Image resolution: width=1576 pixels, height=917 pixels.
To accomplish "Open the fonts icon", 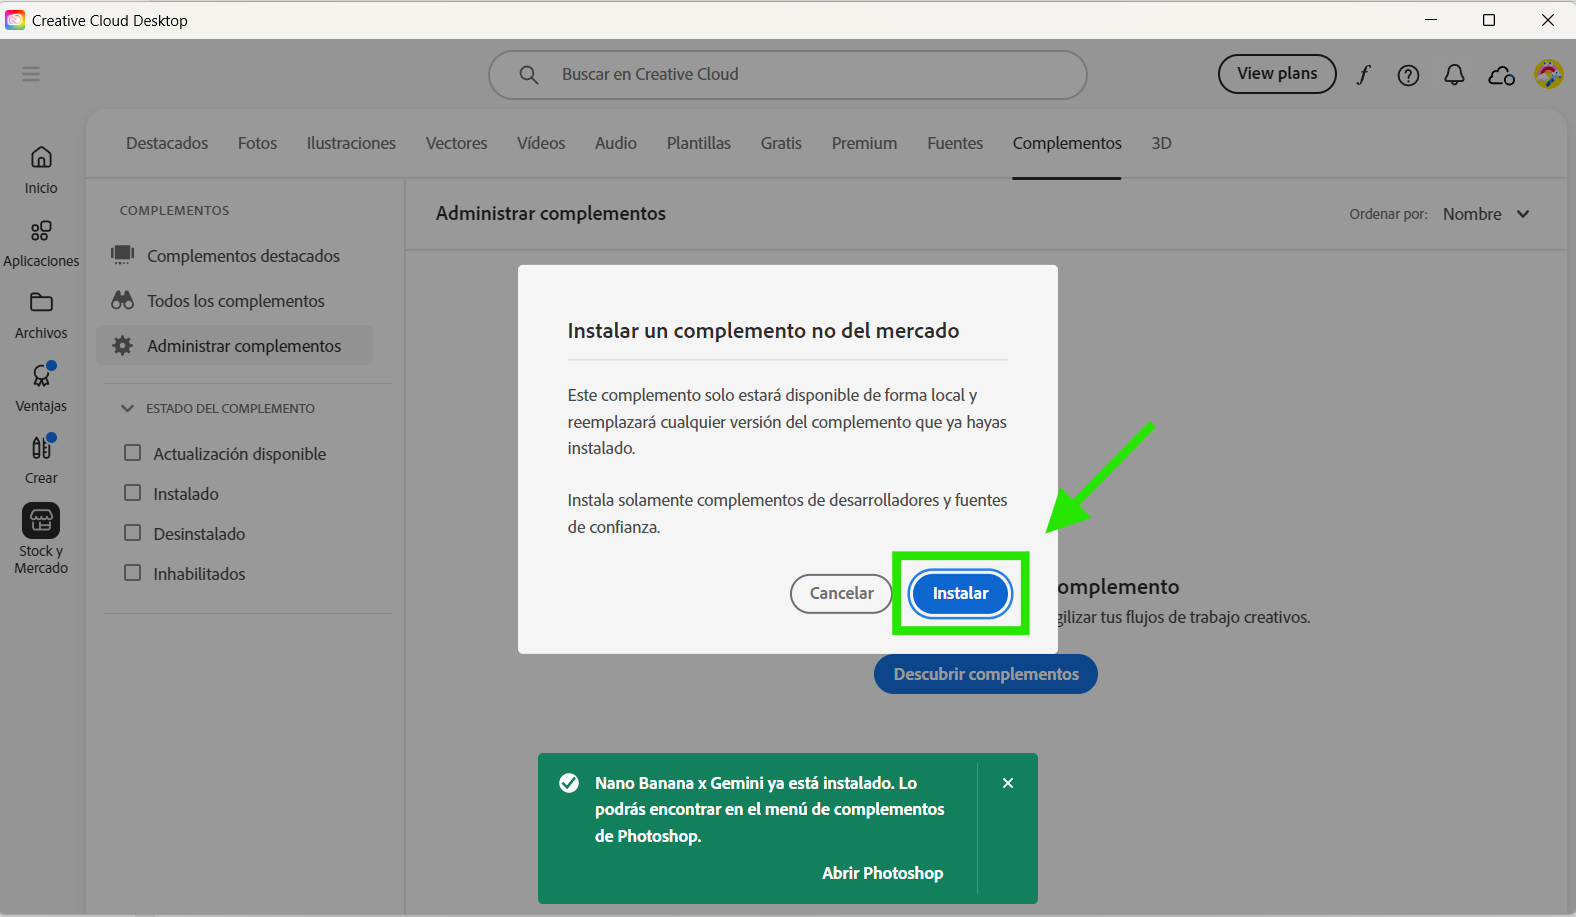I will tap(1363, 75).
